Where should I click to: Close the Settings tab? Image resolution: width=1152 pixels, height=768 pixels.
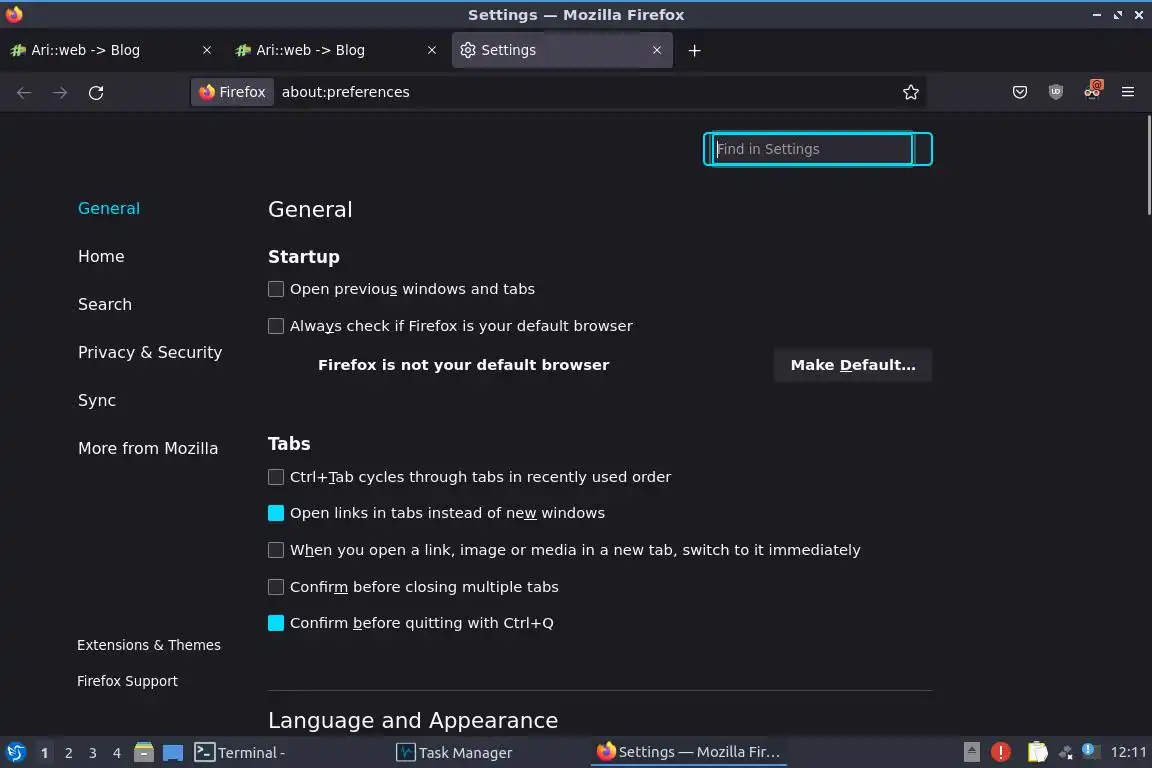(657, 50)
